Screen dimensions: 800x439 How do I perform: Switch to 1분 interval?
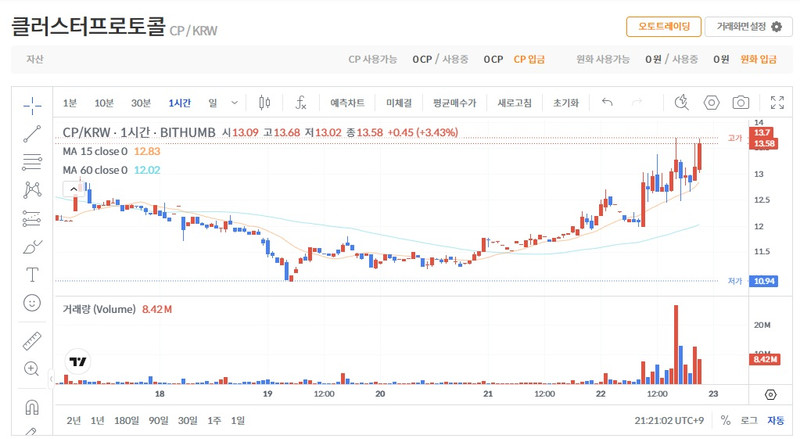[69, 103]
